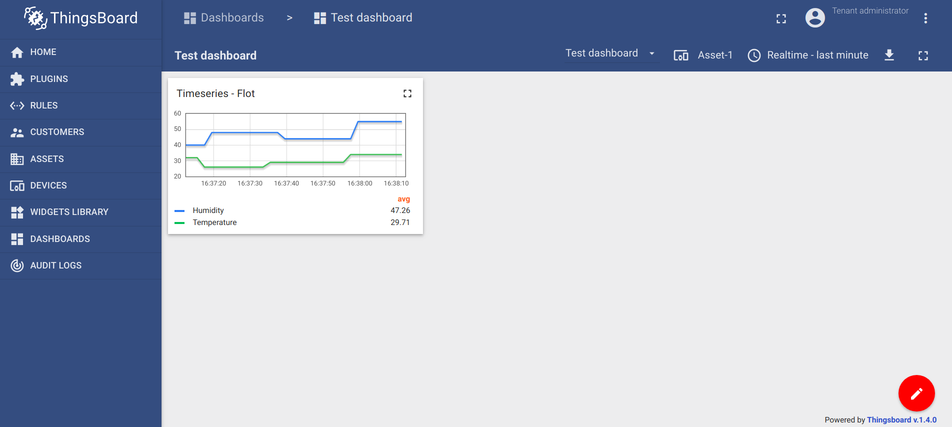The height and width of the screenshot is (427, 952).
Task: Click the Asset-1 devices icon
Action: [681, 55]
